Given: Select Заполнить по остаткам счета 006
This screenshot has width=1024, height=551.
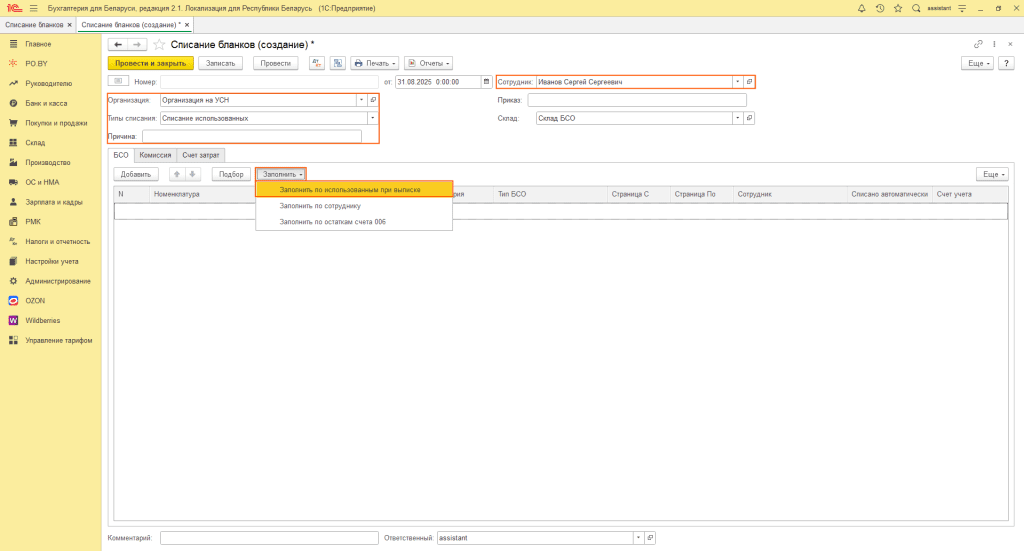Looking at the screenshot, I should (354, 222).
